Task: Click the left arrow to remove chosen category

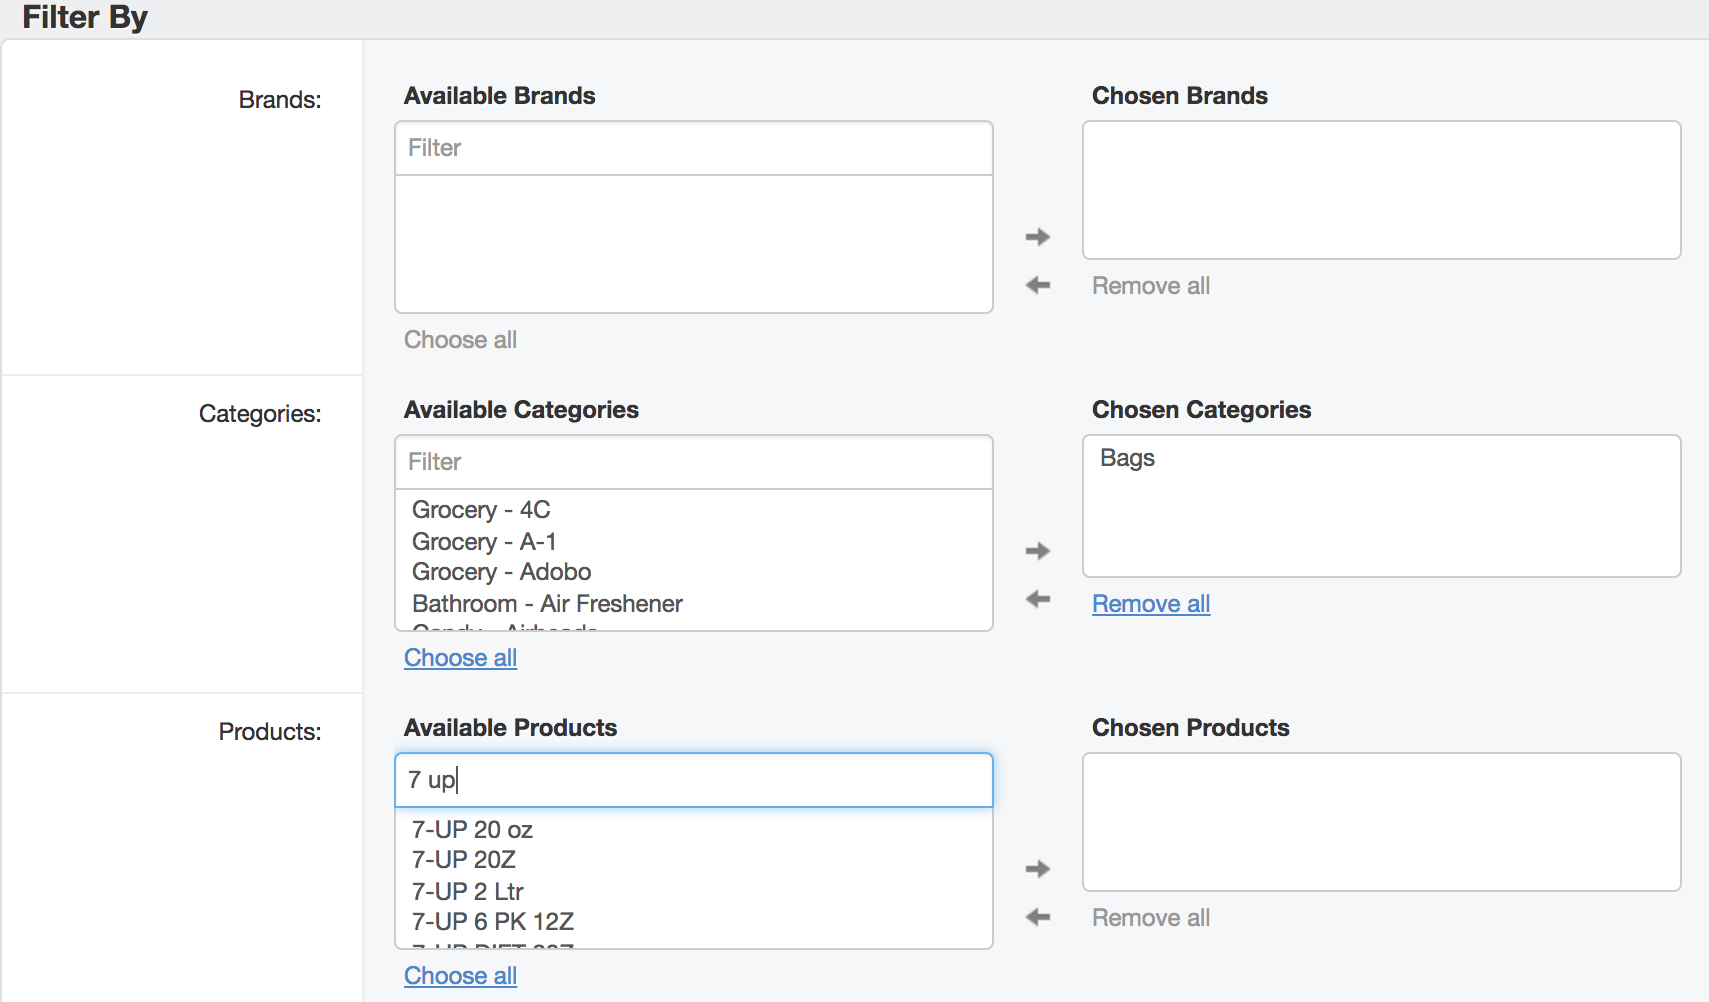Action: click(1038, 599)
